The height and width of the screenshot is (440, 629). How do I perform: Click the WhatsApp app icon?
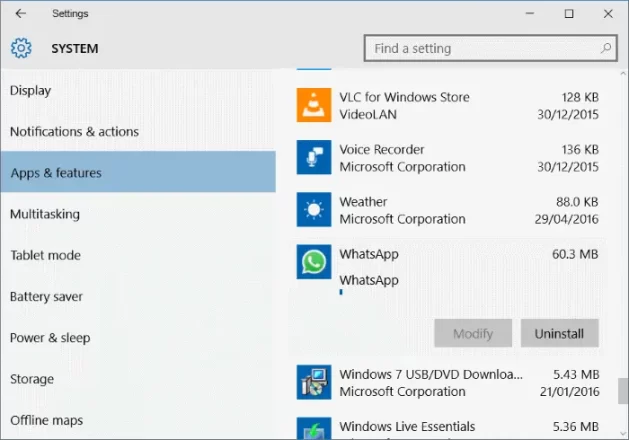point(314,262)
